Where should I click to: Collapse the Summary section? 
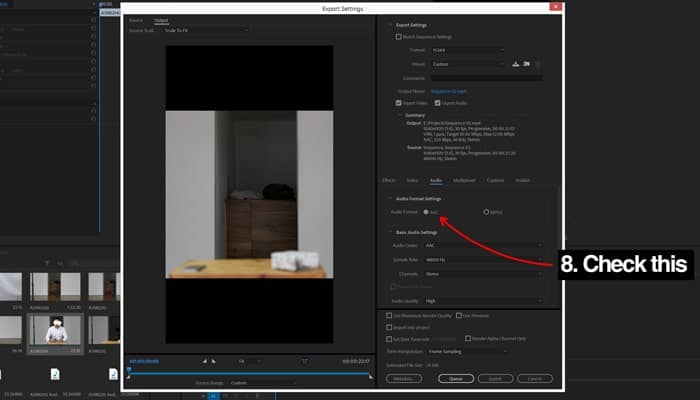pos(400,115)
